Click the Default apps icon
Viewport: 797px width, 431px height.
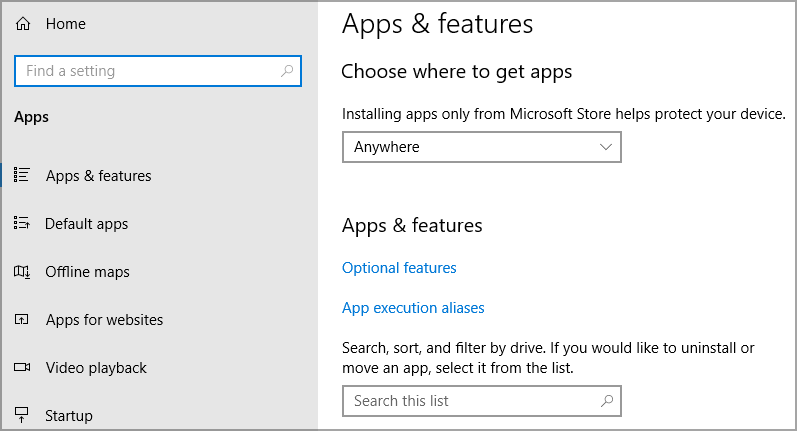pyautogui.click(x=22, y=223)
